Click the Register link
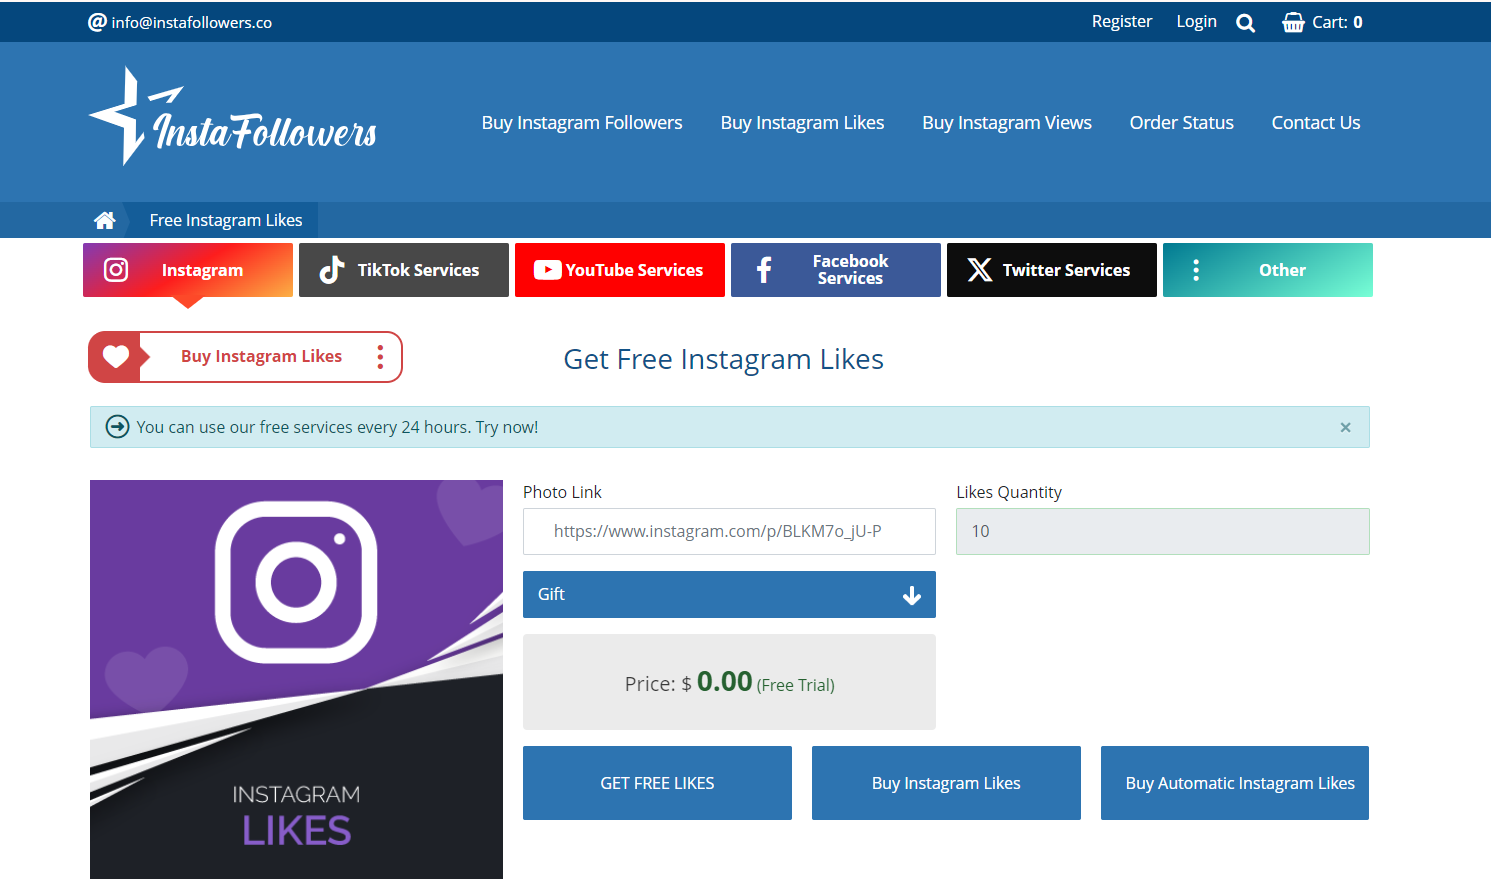 (1122, 21)
